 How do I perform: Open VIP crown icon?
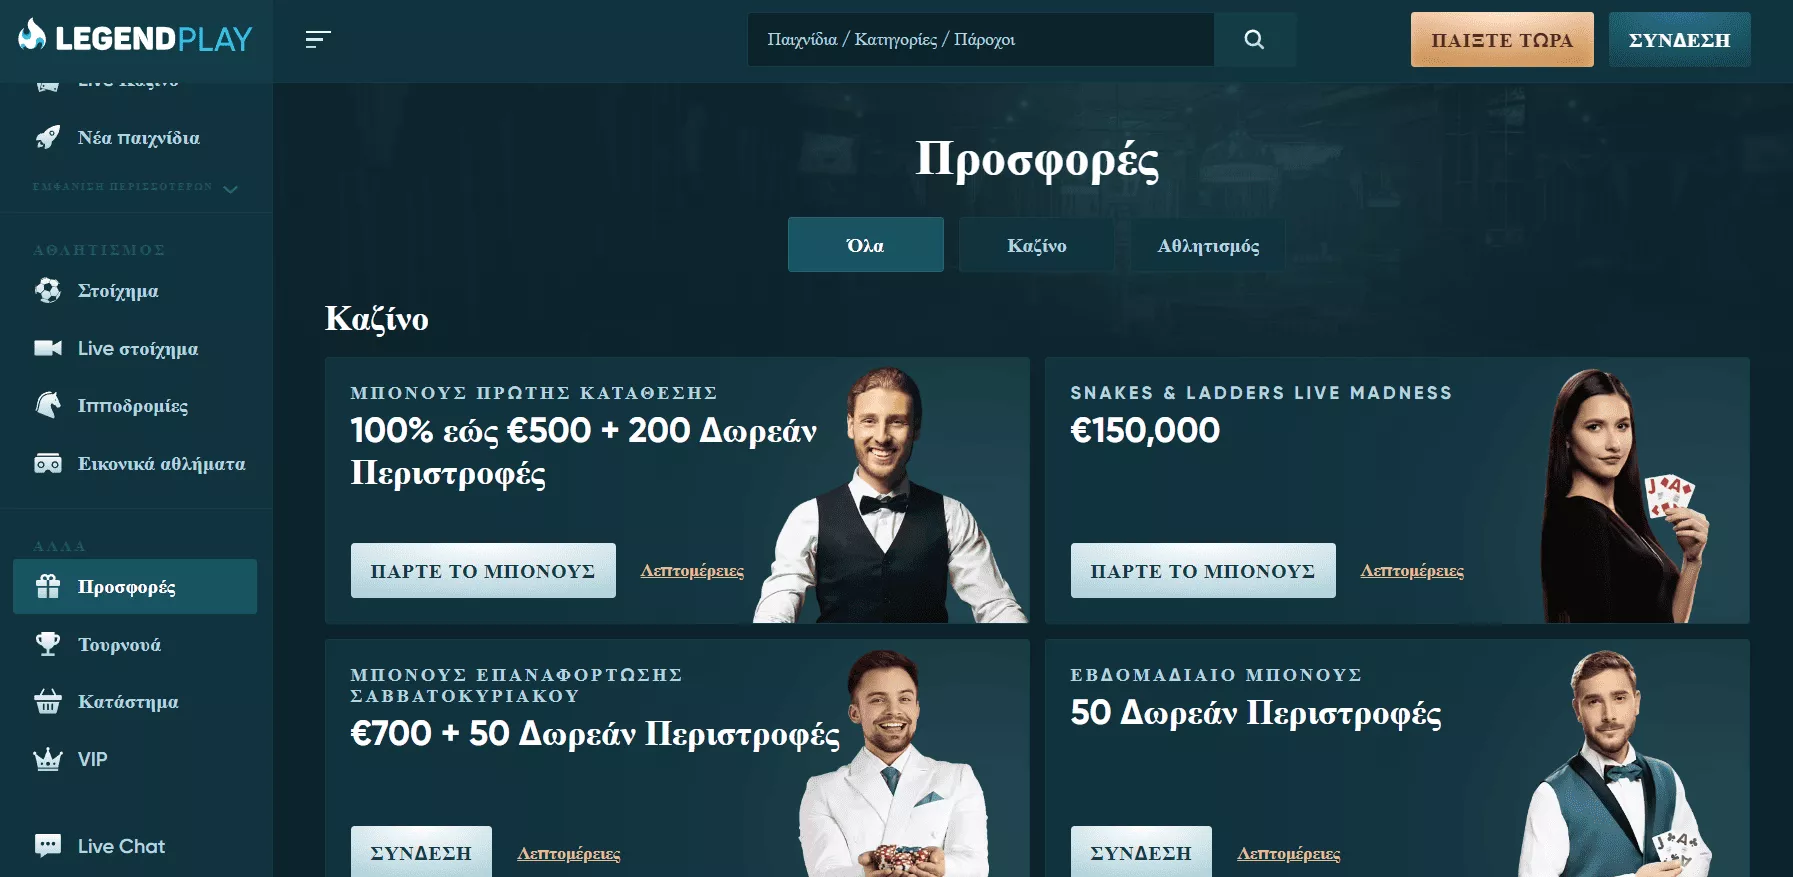pos(48,760)
